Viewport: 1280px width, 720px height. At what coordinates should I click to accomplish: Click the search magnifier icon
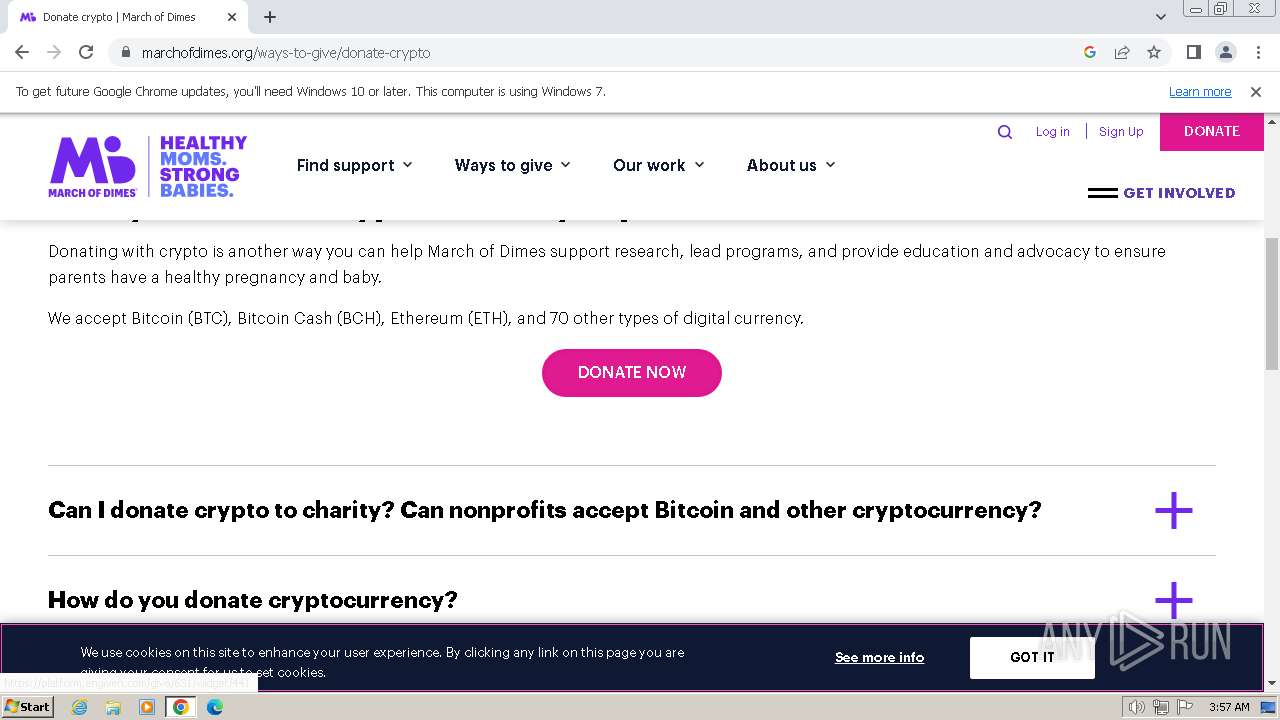coord(1005,132)
